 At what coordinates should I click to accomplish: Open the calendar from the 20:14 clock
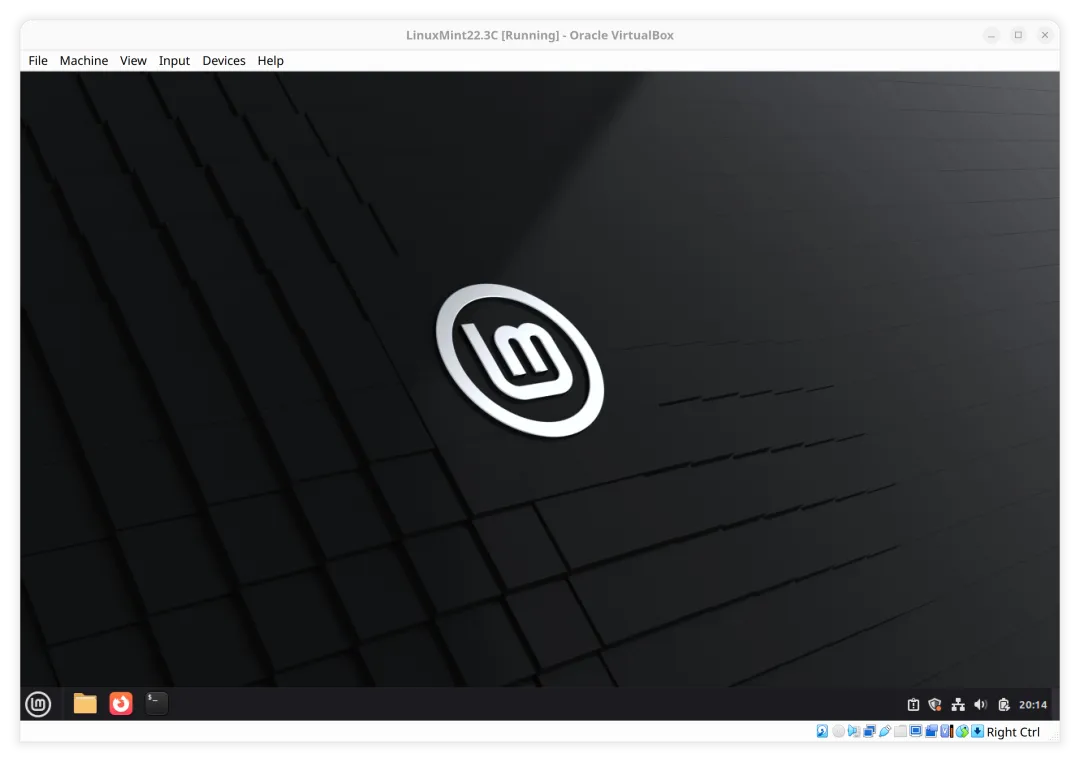click(x=1032, y=704)
